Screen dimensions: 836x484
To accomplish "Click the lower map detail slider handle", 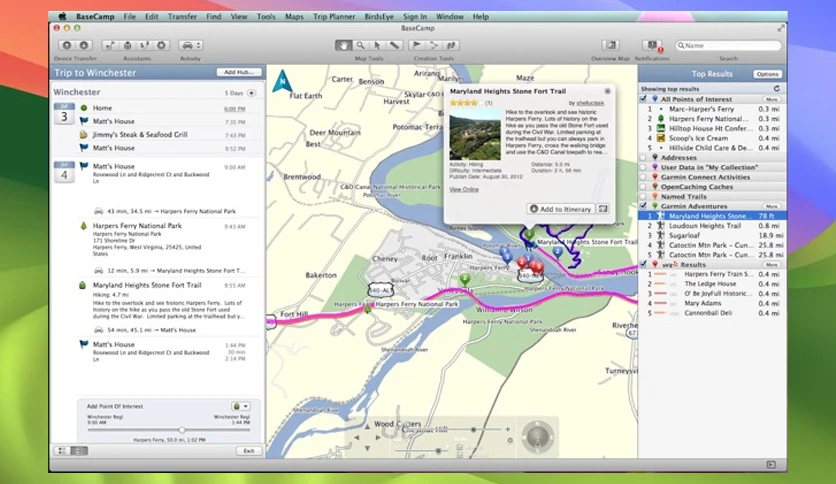I will pyautogui.click(x=438, y=450).
